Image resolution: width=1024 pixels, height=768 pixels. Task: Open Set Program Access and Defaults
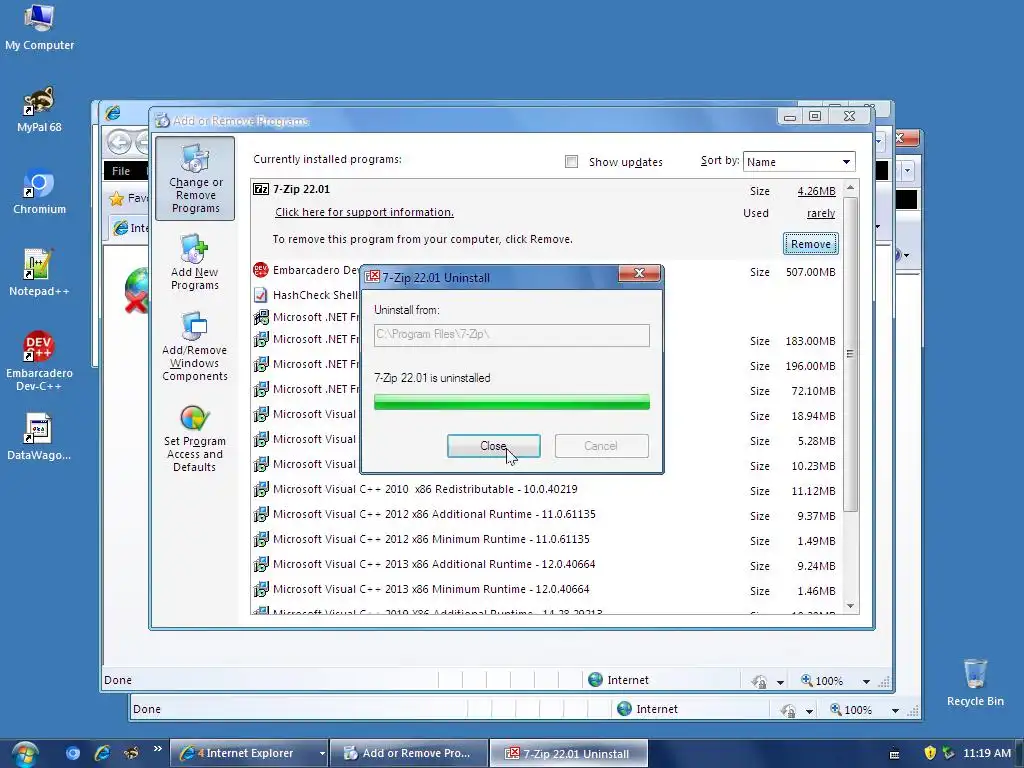195,438
